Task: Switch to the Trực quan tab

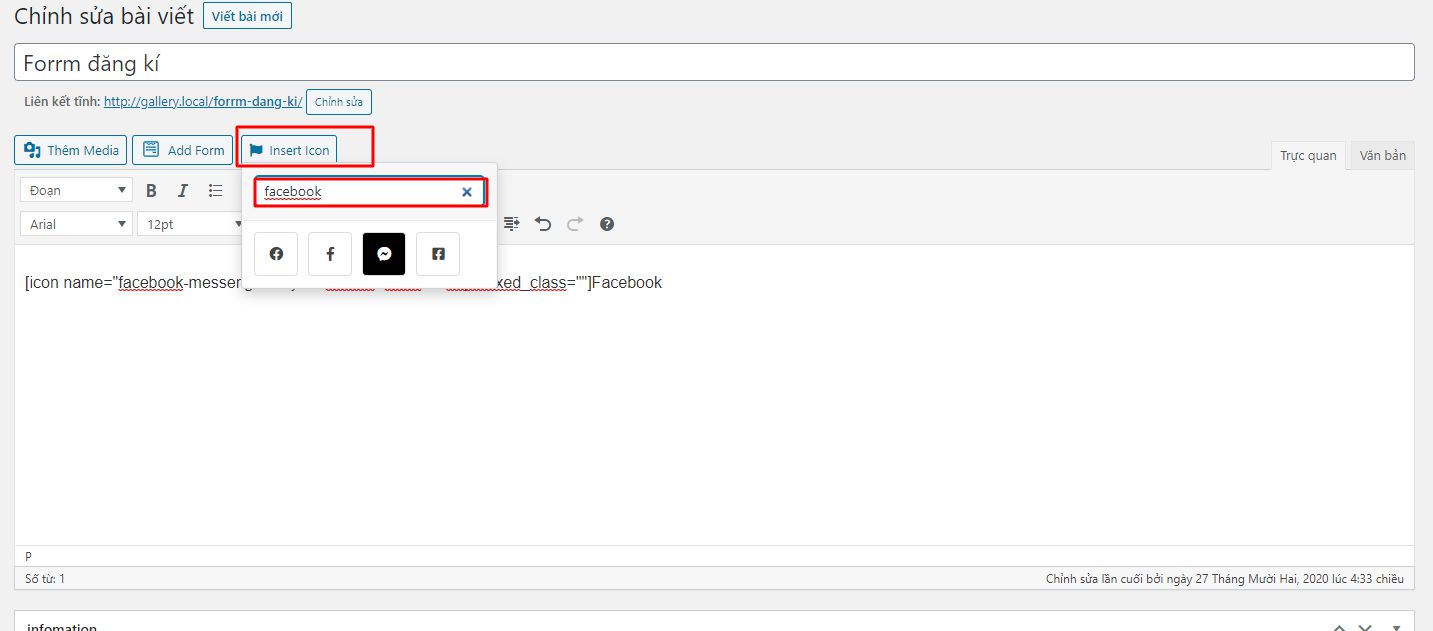Action: tap(1308, 155)
